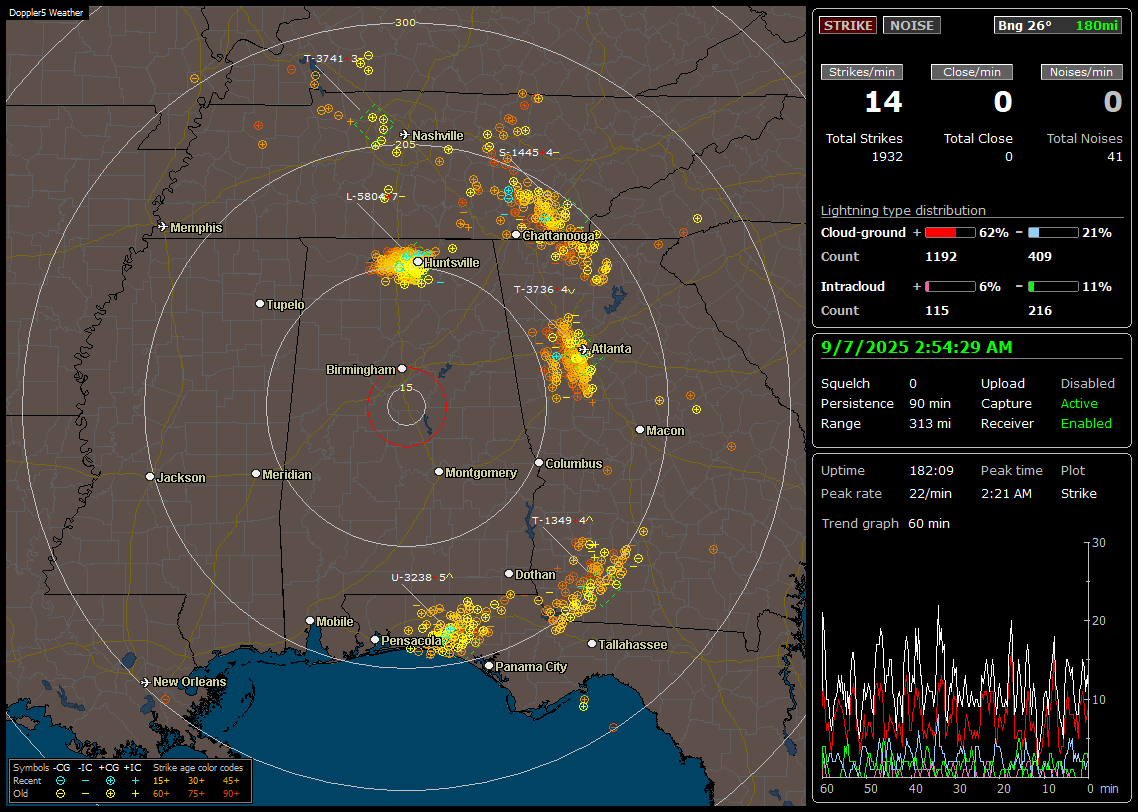The image size is (1138, 812).
Task: Click the Chattanooga city marker dot
Action: pyautogui.click(x=516, y=234)
